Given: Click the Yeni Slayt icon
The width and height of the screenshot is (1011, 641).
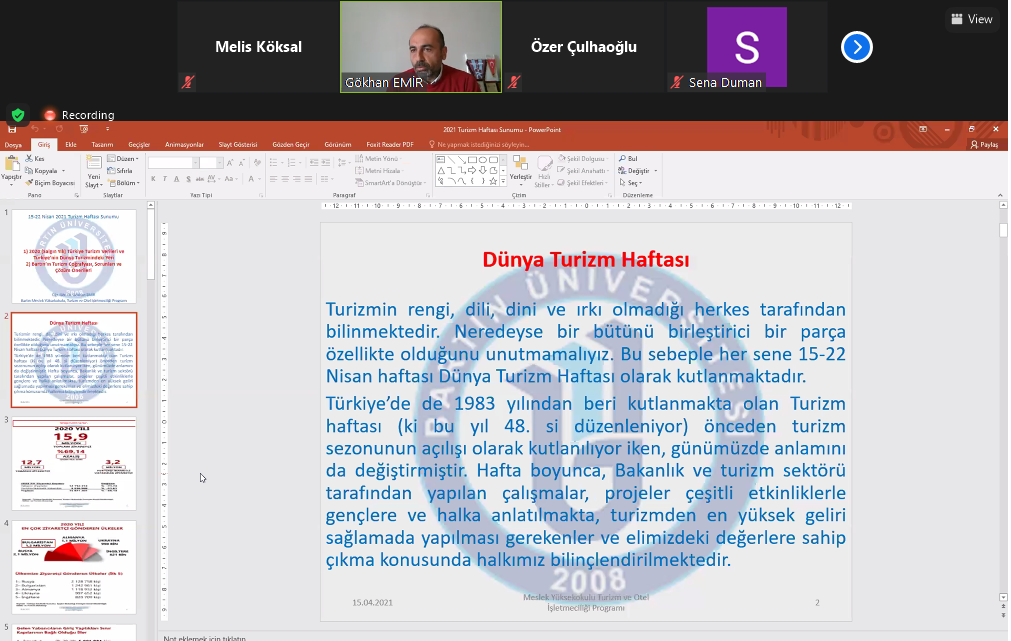Looking at the screenshot, I should tap(93, 165).
